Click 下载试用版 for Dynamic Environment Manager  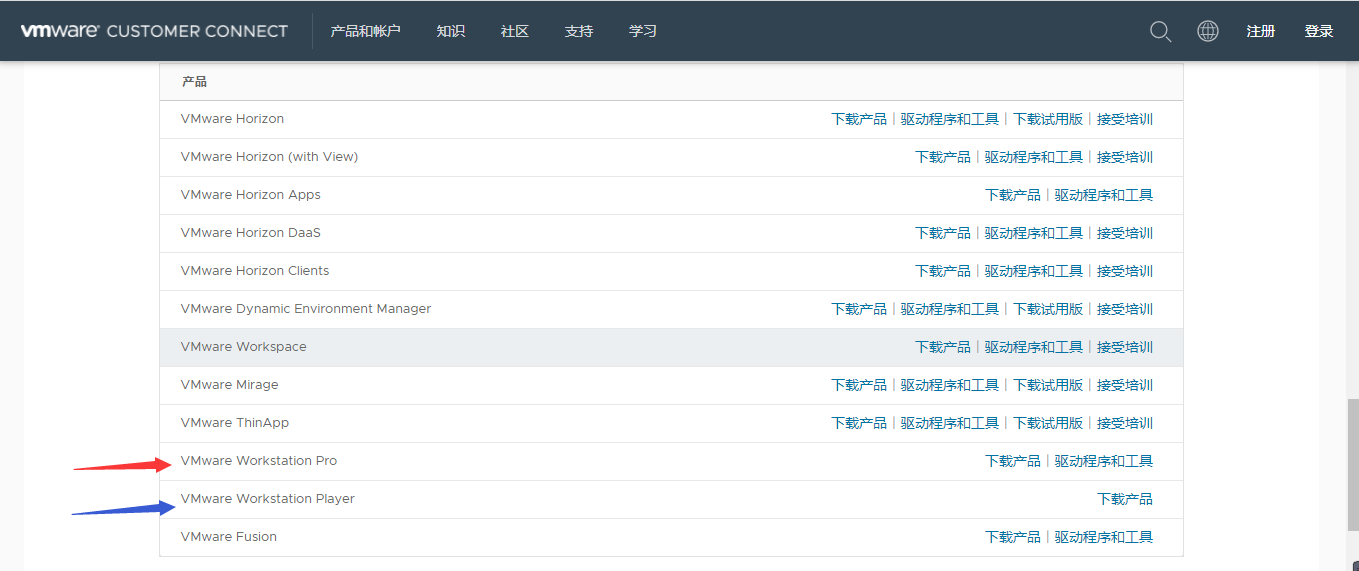click(1048, 309)
